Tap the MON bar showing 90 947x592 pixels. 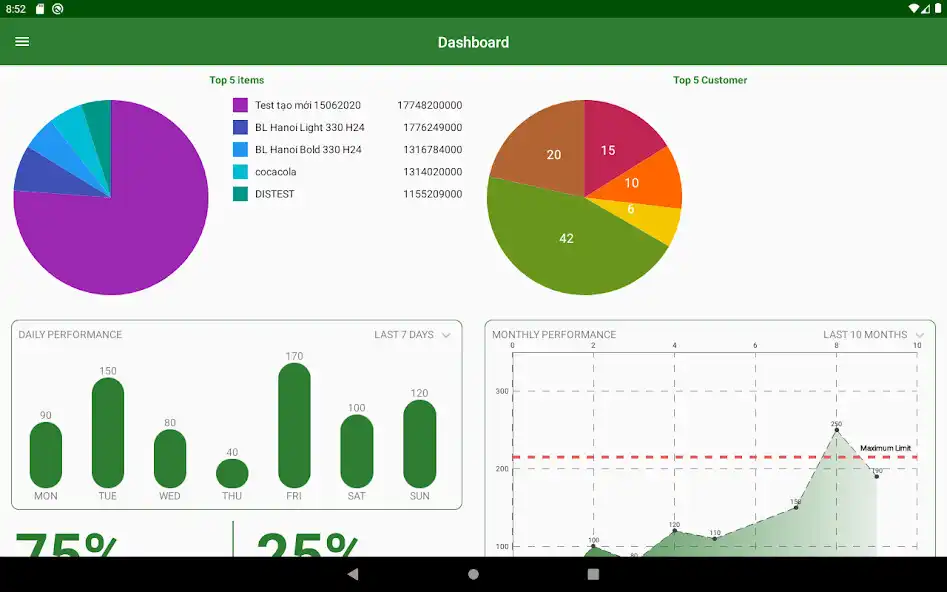46,455
